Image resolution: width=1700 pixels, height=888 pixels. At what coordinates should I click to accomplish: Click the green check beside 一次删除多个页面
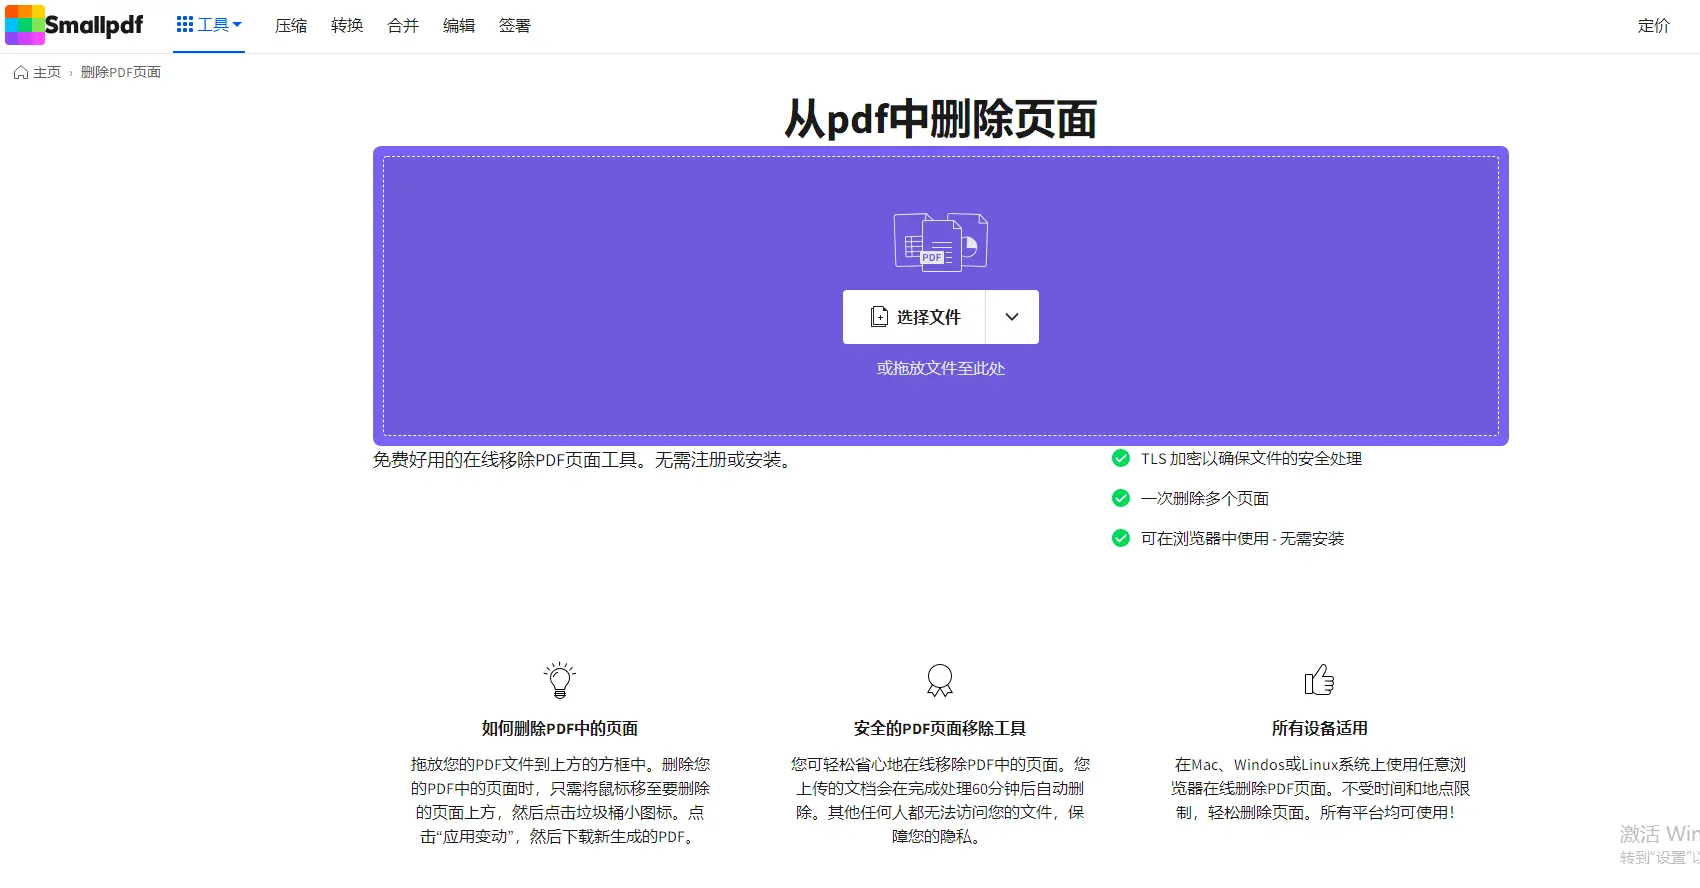1121,498
